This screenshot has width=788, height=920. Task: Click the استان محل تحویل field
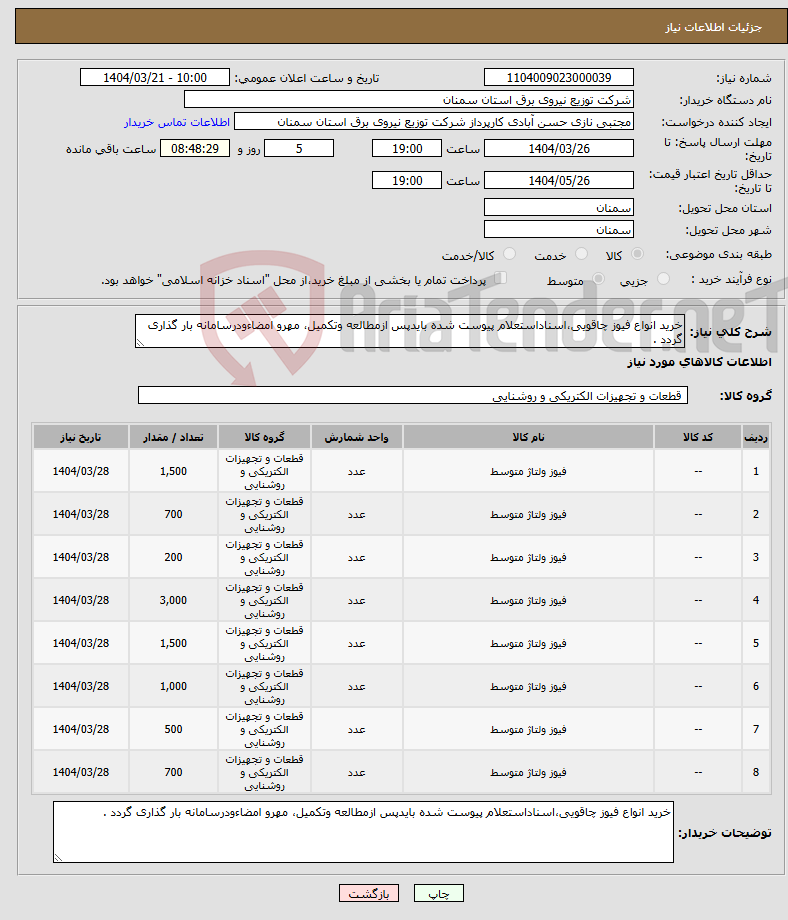tap(559, 208)
